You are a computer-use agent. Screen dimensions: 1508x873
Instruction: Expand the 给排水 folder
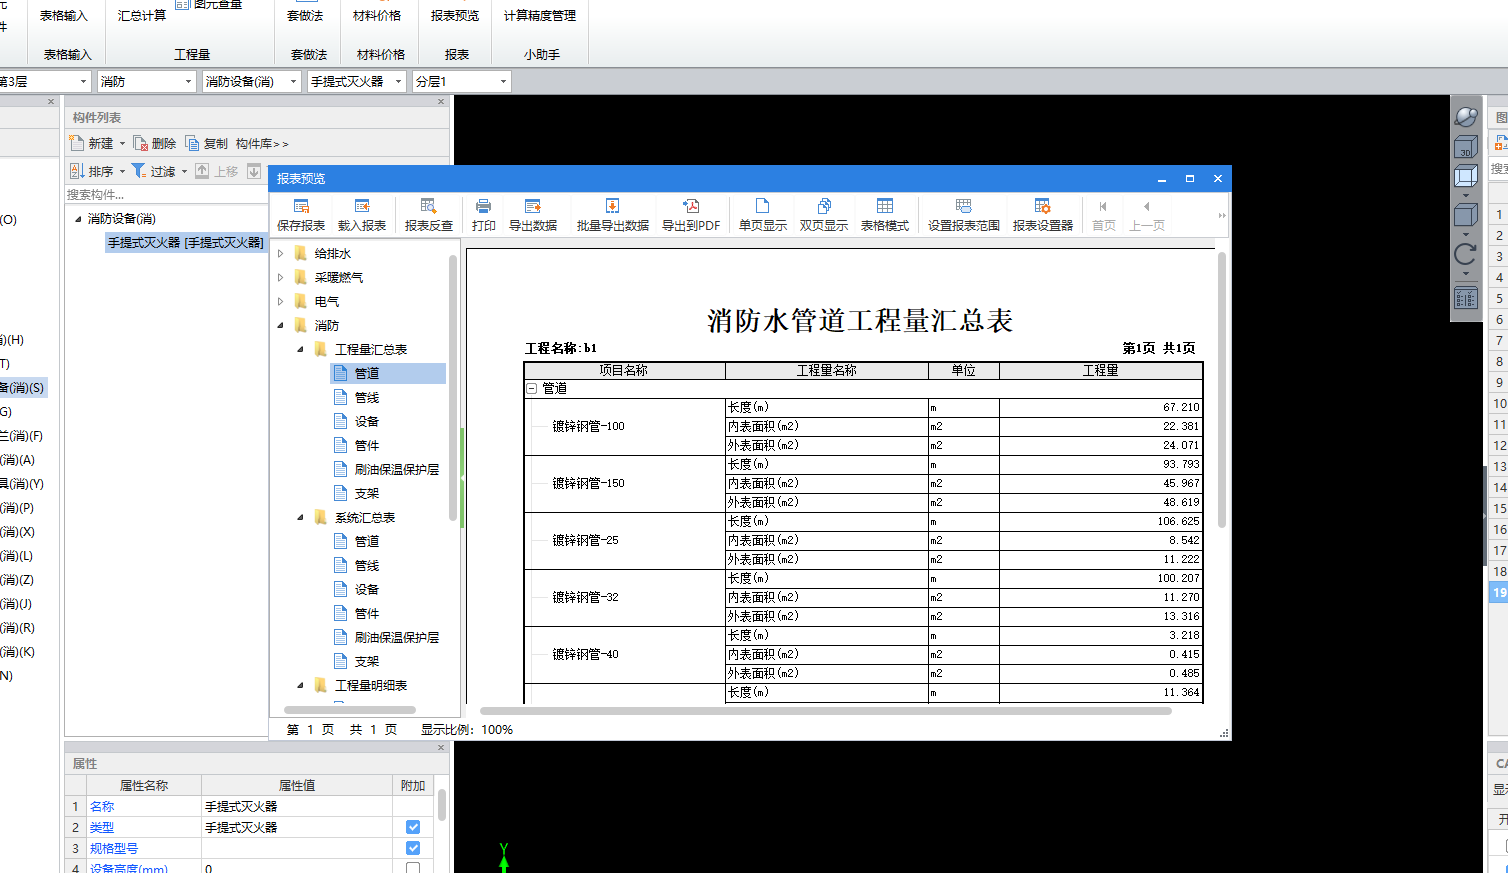281,254
